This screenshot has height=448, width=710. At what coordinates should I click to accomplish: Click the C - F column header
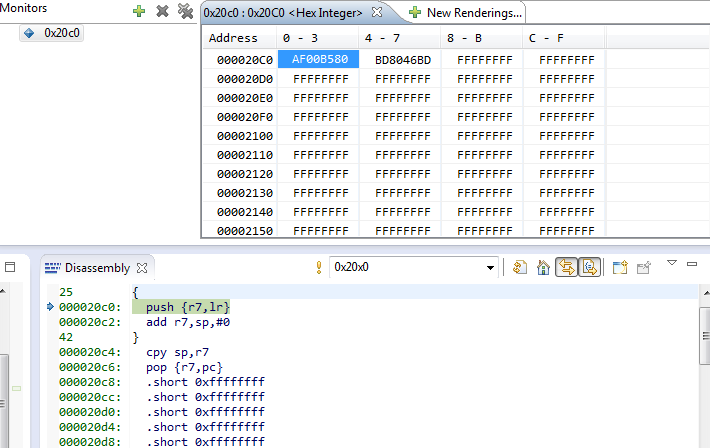(x=546, y=38)
